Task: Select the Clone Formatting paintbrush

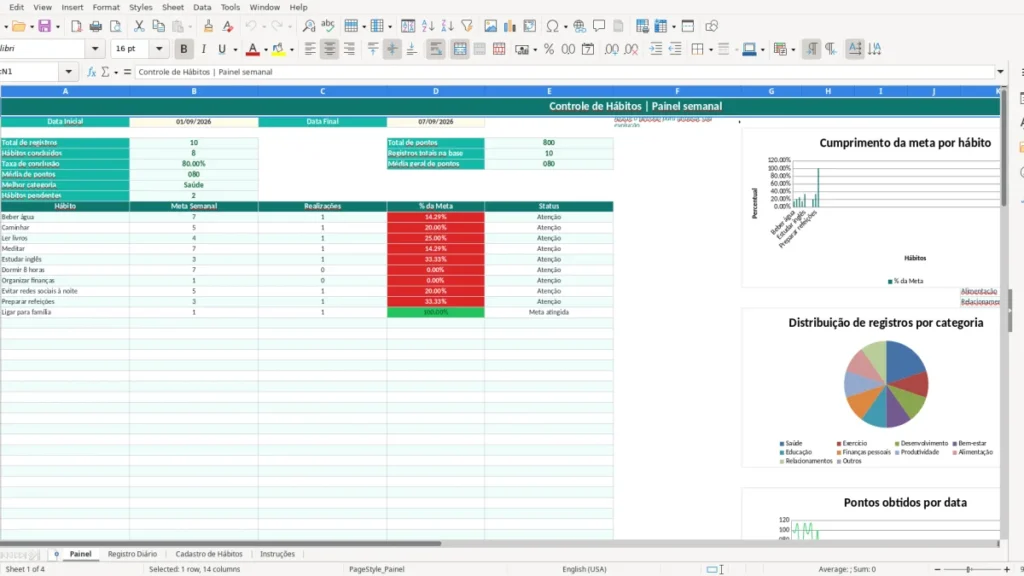Action: point(208,26)
